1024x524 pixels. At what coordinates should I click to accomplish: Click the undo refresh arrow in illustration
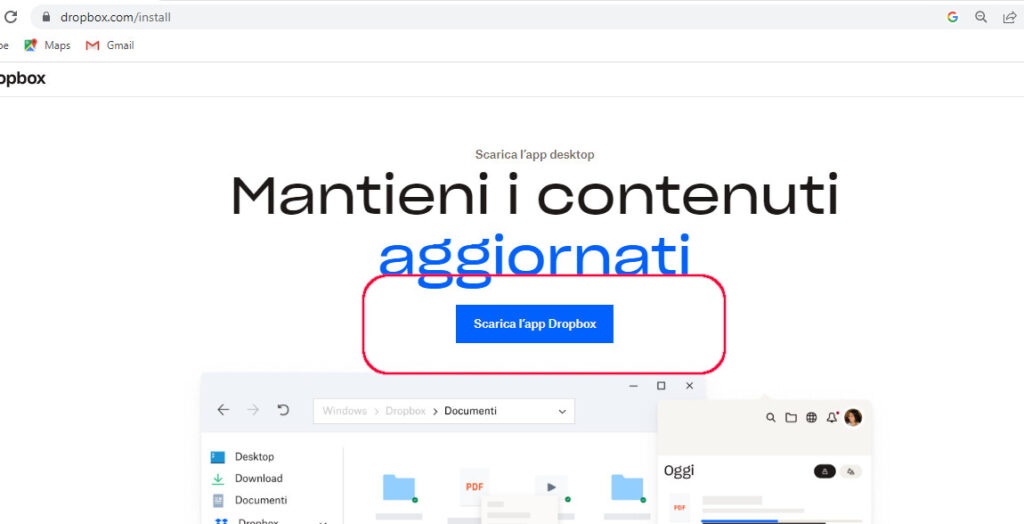point(283,410)
